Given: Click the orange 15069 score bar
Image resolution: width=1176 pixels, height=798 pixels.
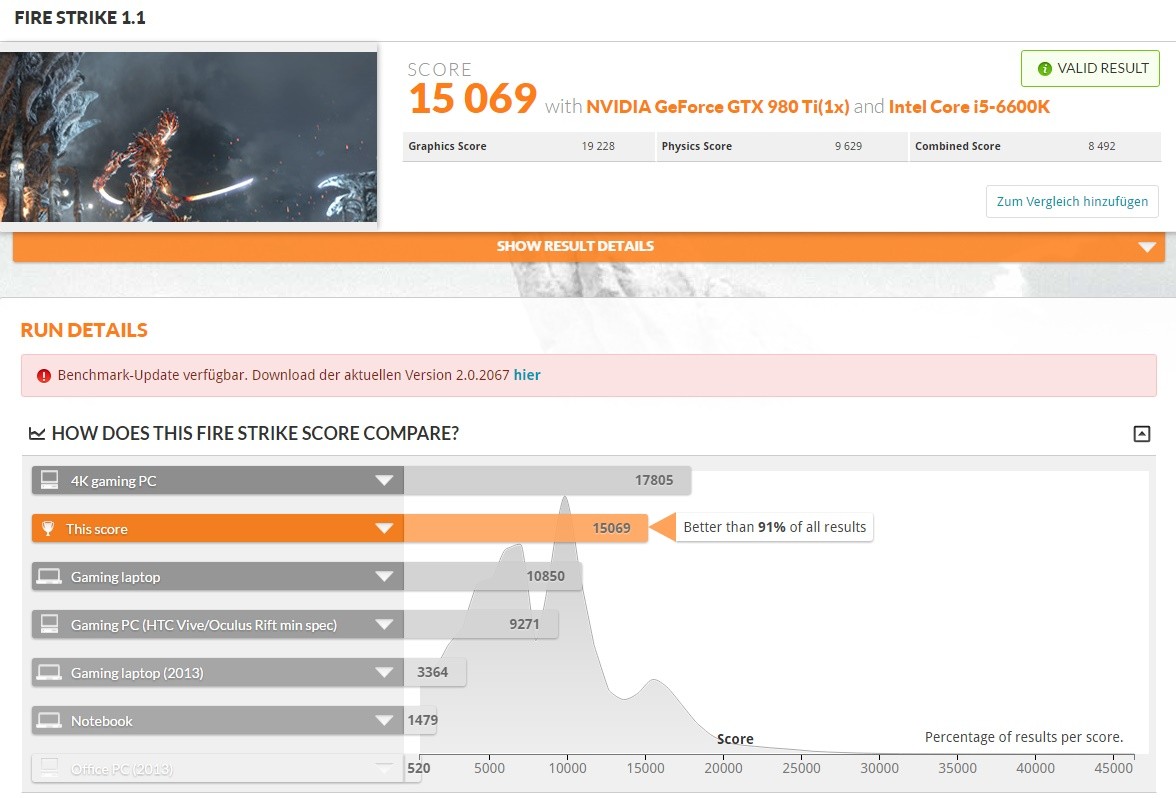Looking at the screenshot, I should tap(525, 528).
